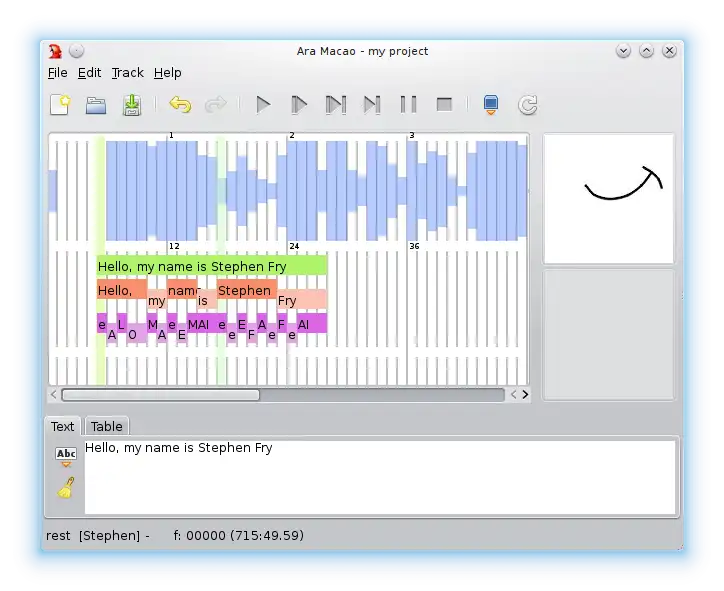Open the File menu

[57, 73]
